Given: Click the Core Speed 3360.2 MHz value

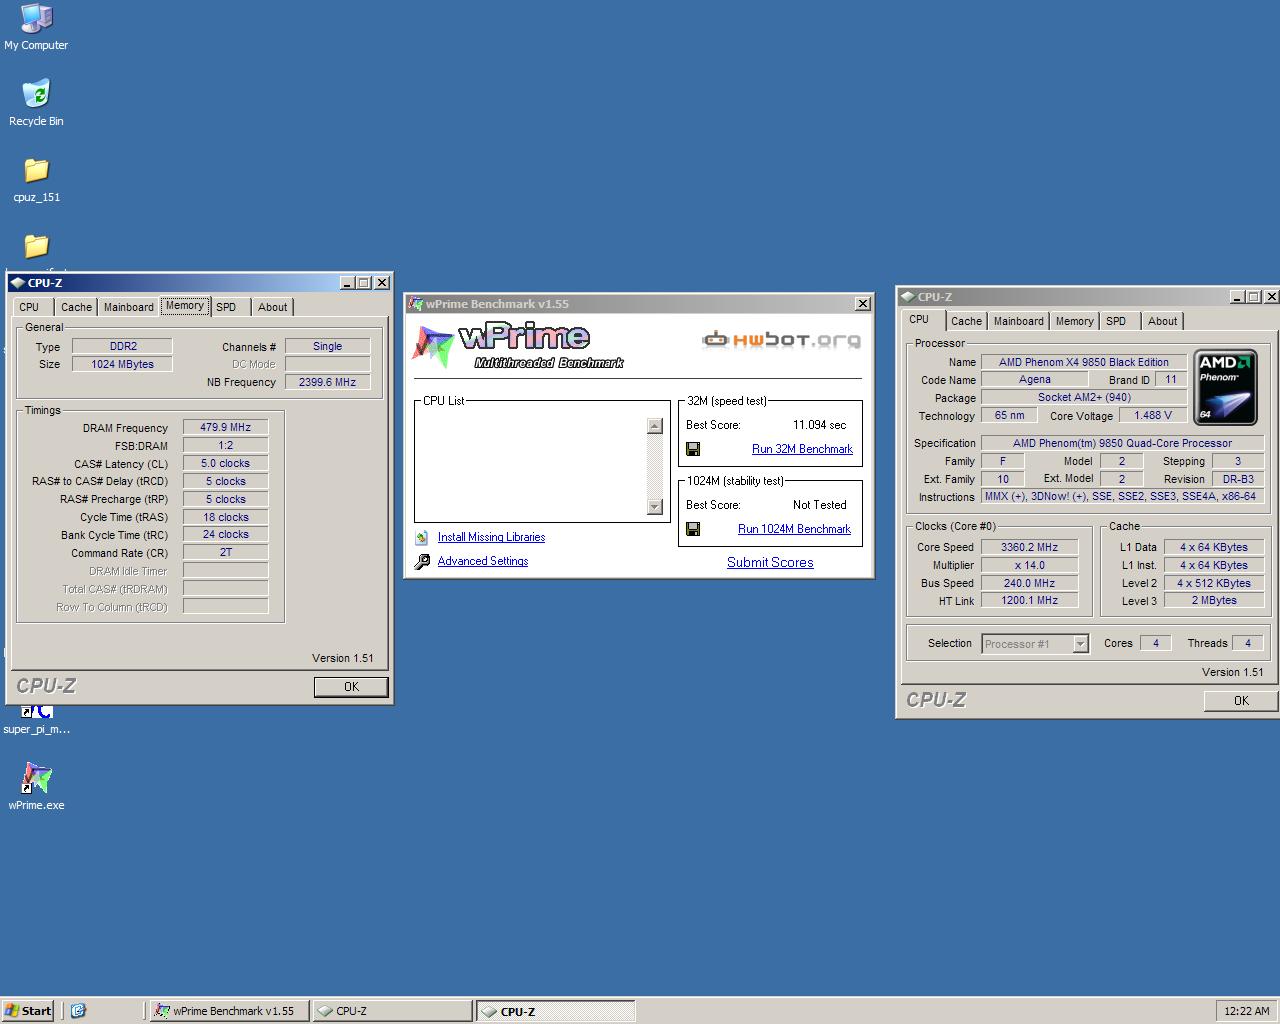Looking at the screenshot, I should pos(1029,547).
